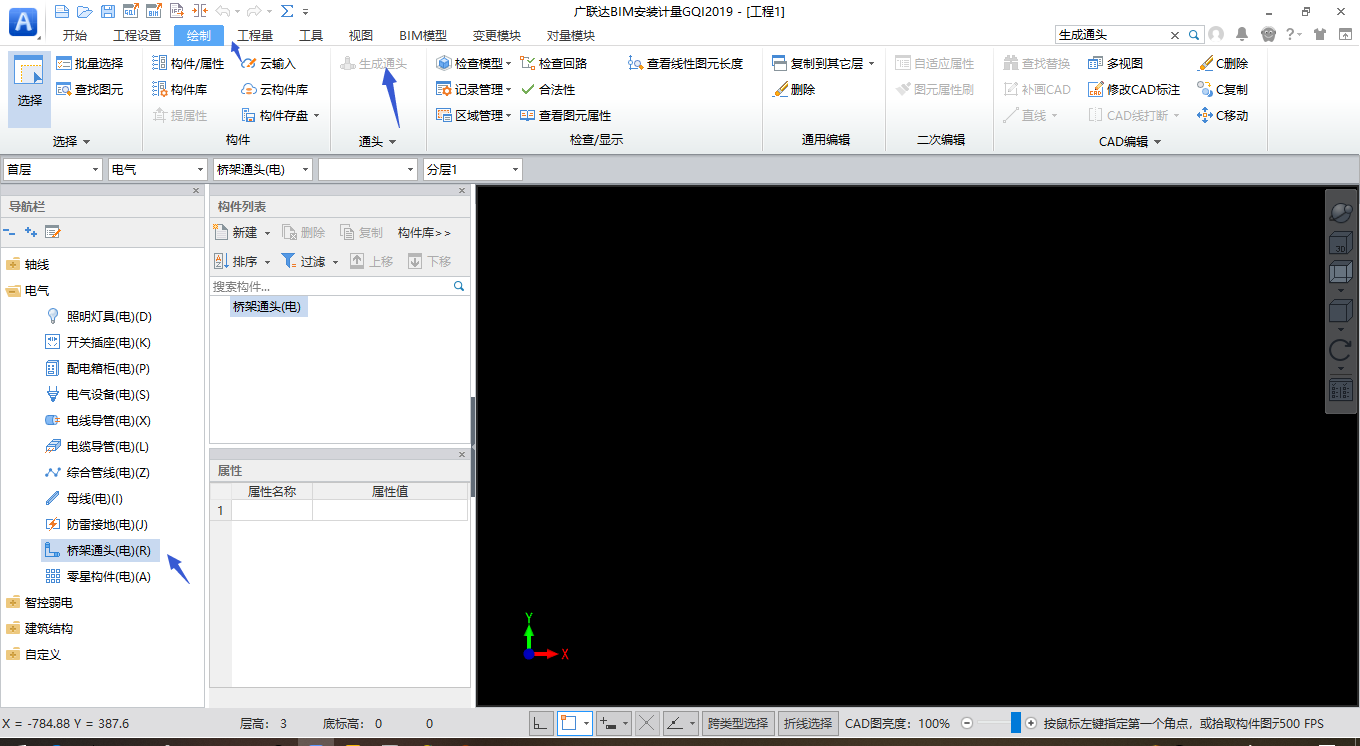Click C移动 tool
The image size is (1360, 746).
[x=1223, y=115]
